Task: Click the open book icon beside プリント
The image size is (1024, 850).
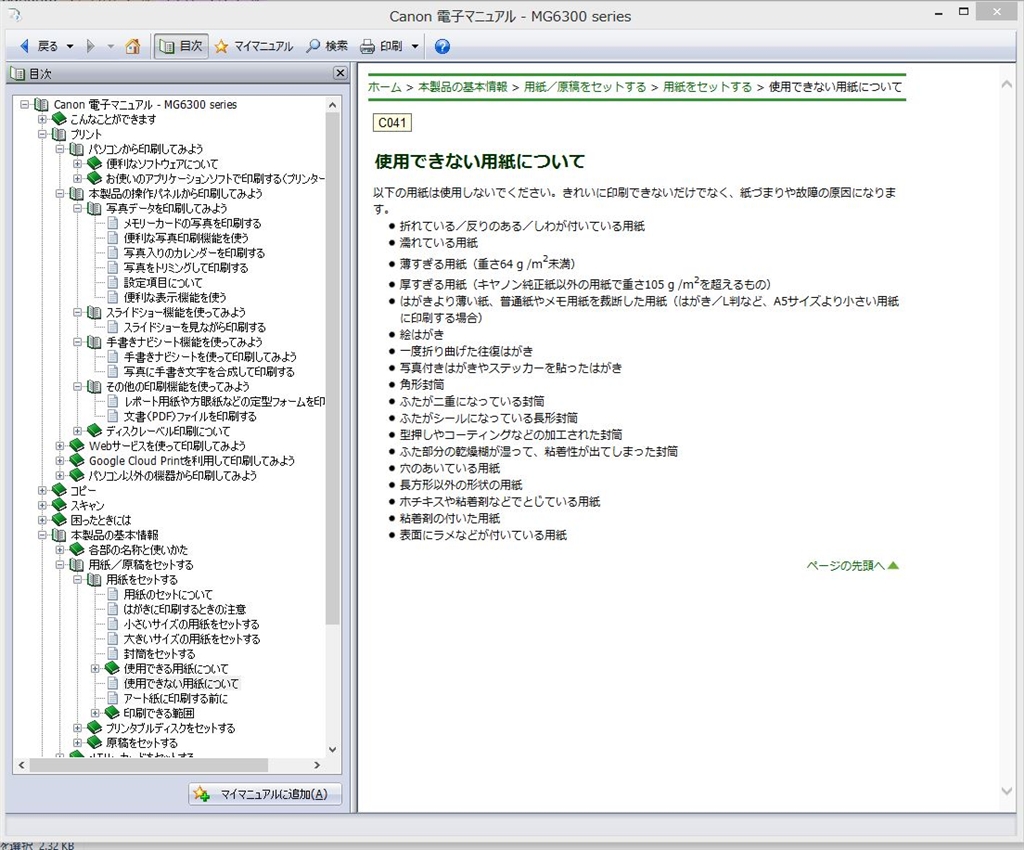Action: (x=59, y=134)
